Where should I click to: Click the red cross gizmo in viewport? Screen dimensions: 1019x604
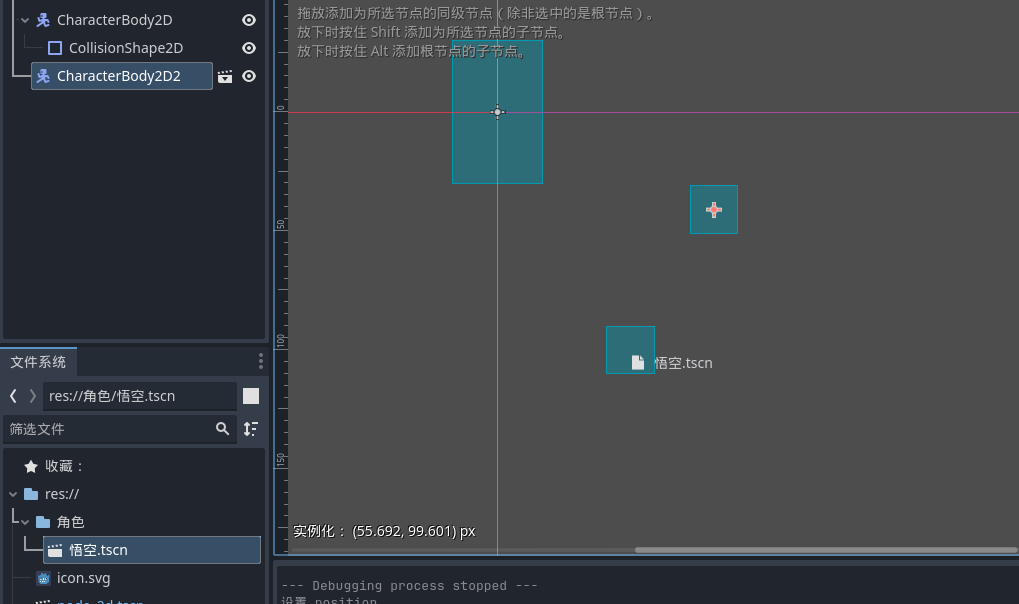713,209
